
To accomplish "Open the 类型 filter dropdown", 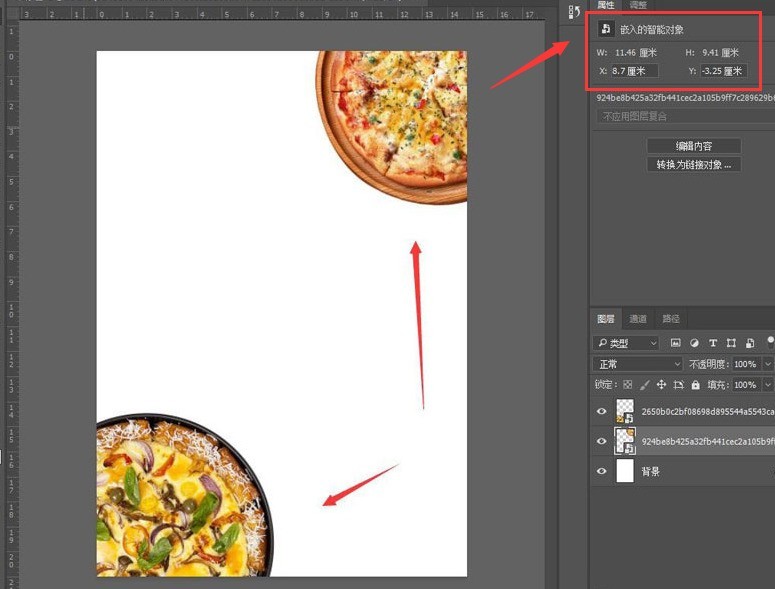I will 626,343.
